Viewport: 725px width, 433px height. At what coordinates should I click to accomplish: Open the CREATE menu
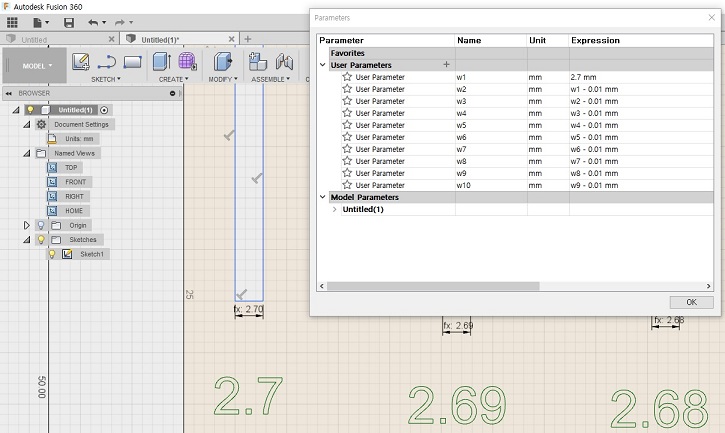coord(174,79)
